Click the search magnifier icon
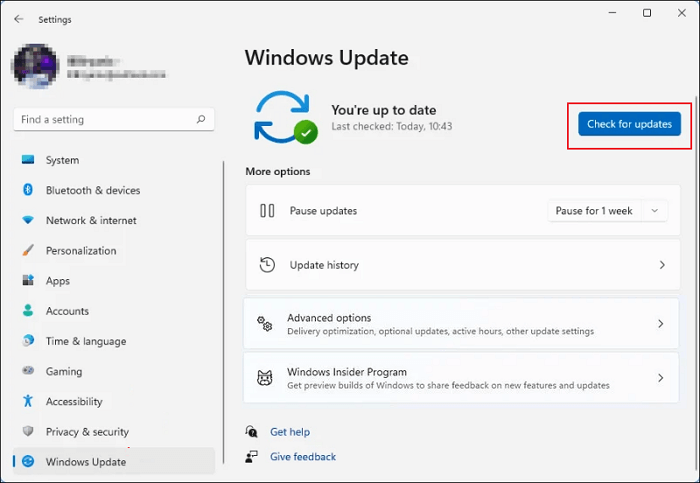700x483 pixels. [201, 119]
